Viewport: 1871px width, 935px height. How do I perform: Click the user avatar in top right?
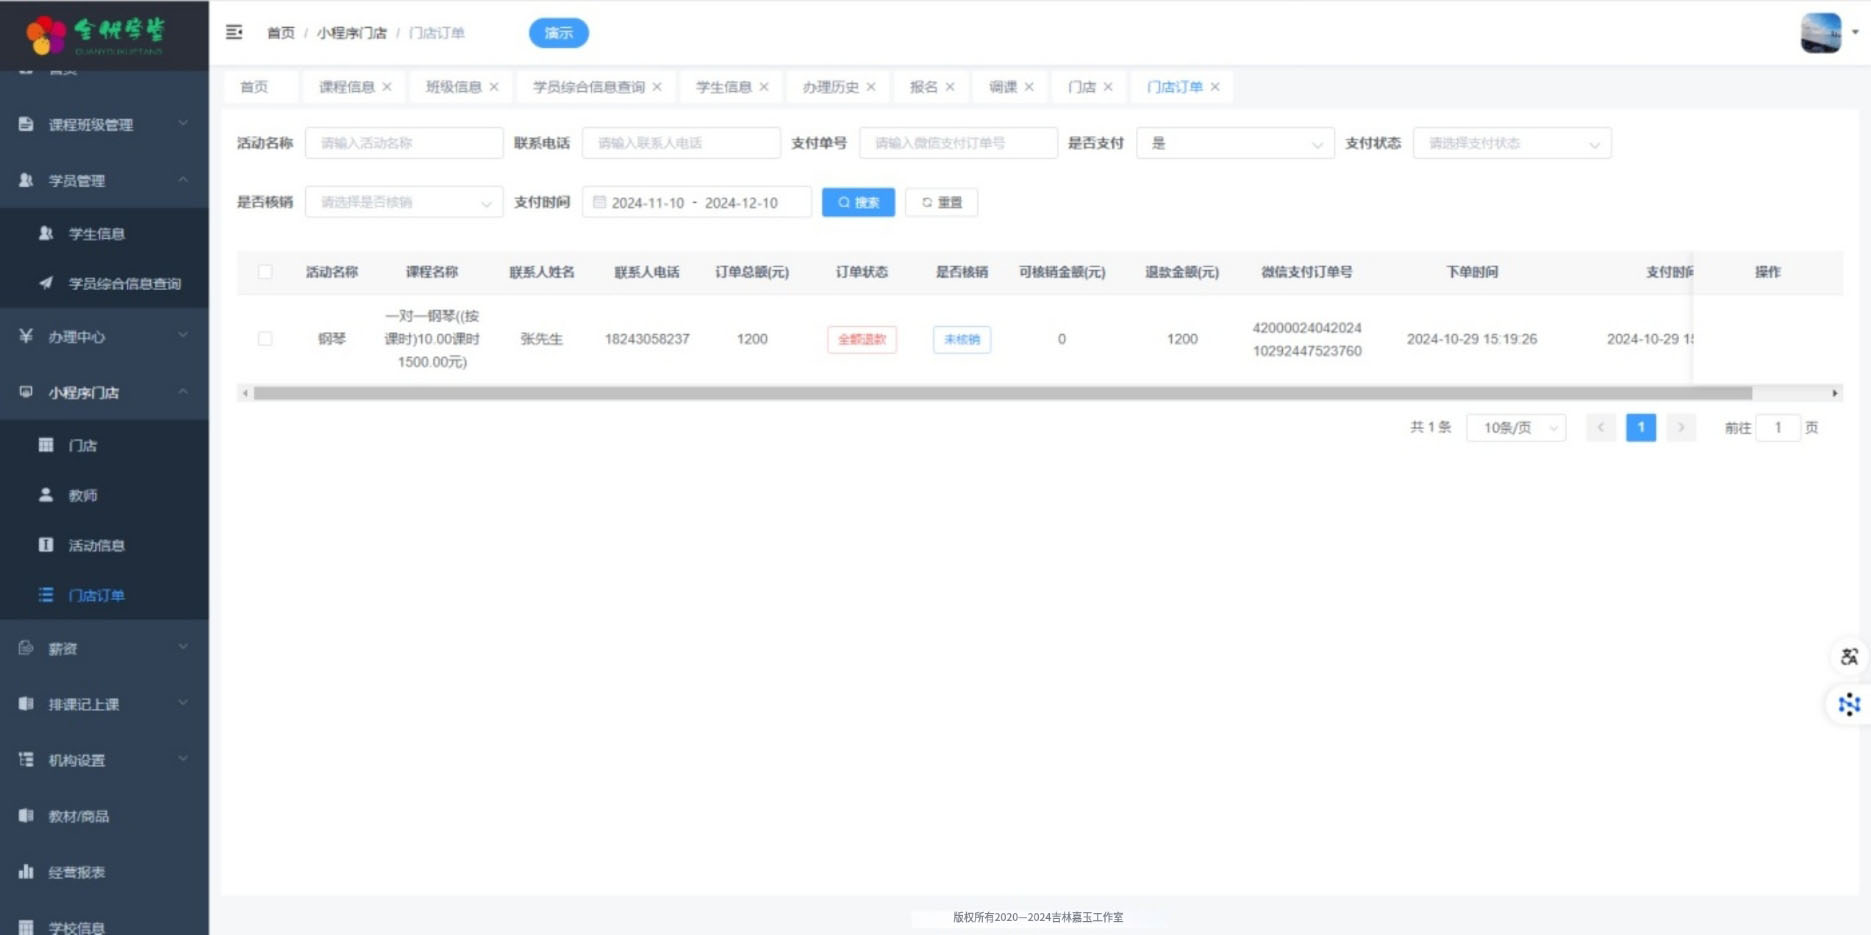(x=1820, y=33)
